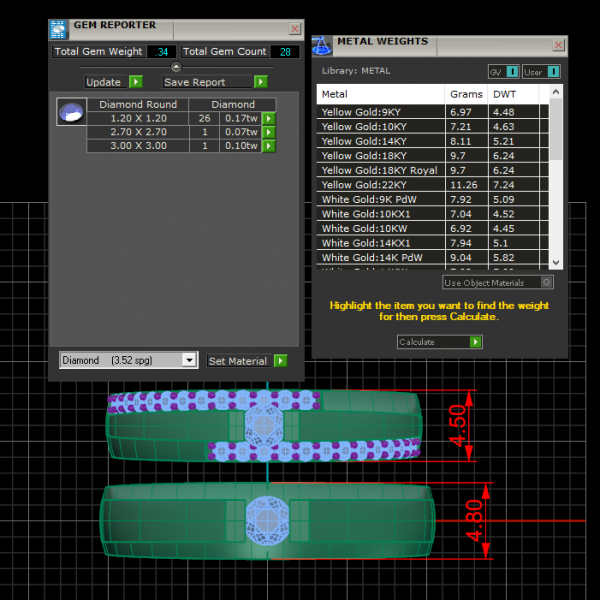Click the round diamond gem thumbnail
This screenshot has width=600, height=600.
[x=70, y=113]
